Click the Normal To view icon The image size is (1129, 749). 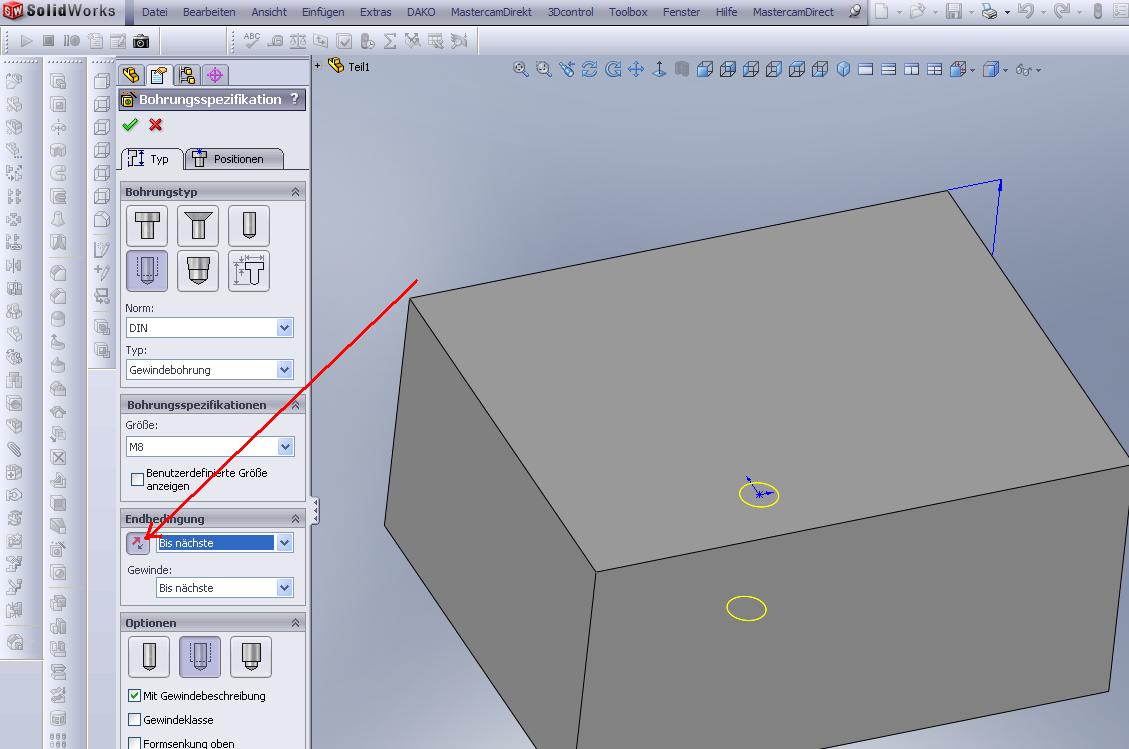click(x=659, y=69)
